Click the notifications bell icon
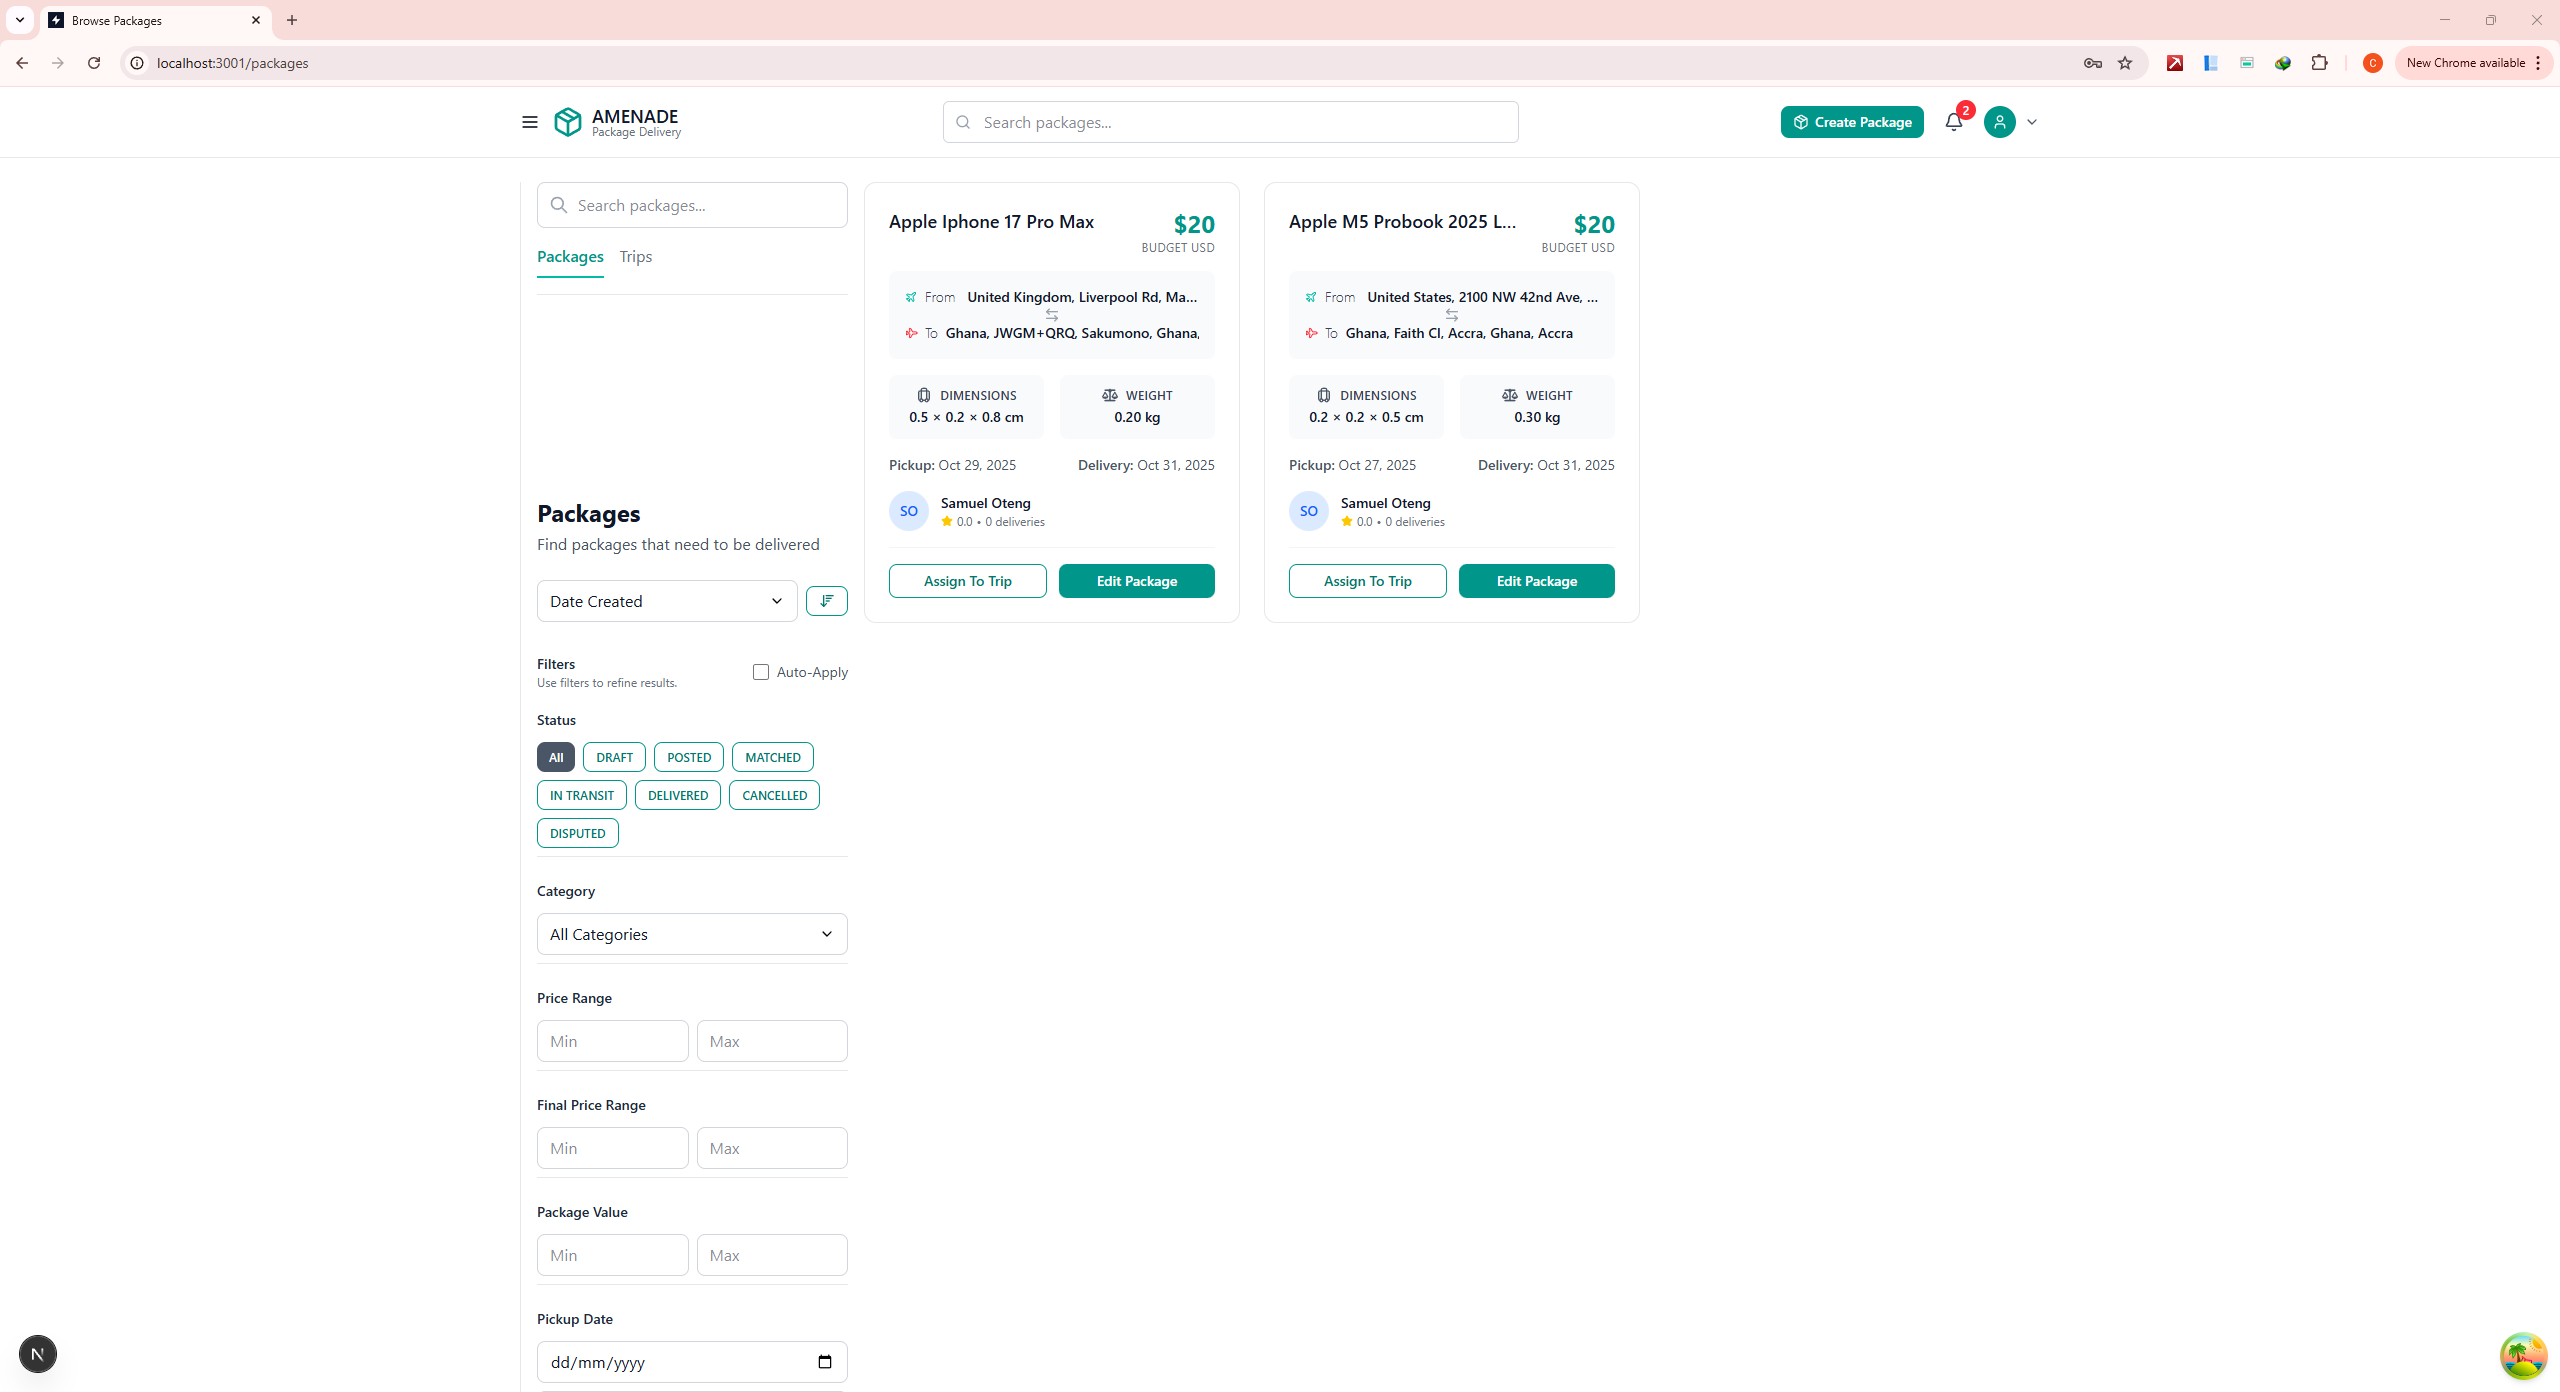The image size is (2560, 1392). point(1953,122)
